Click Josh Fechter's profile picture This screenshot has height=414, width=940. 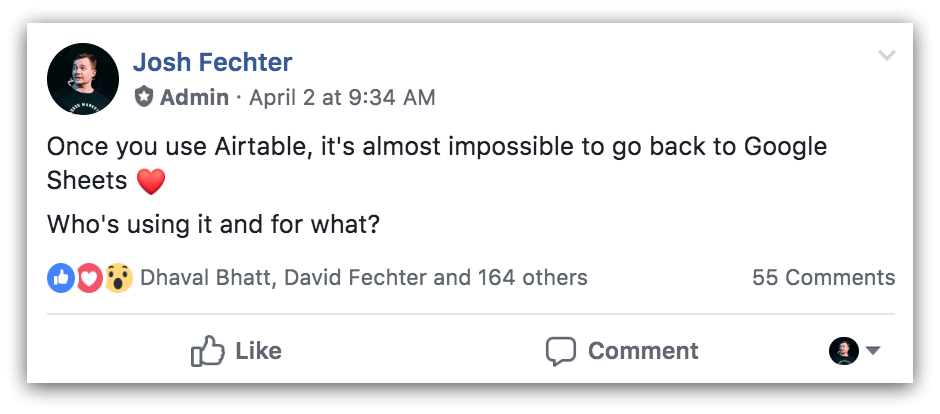coord(83,78)
